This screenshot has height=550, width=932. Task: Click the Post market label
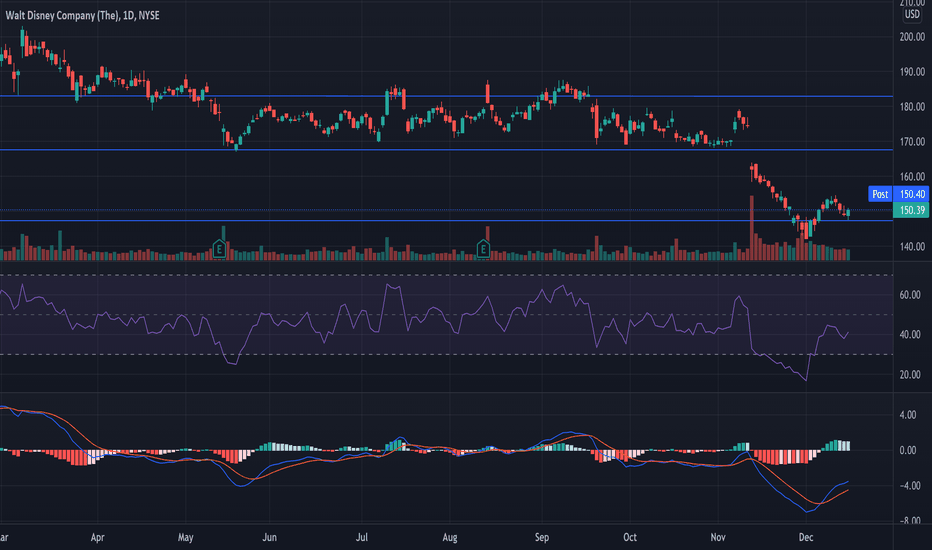point(880,194)
